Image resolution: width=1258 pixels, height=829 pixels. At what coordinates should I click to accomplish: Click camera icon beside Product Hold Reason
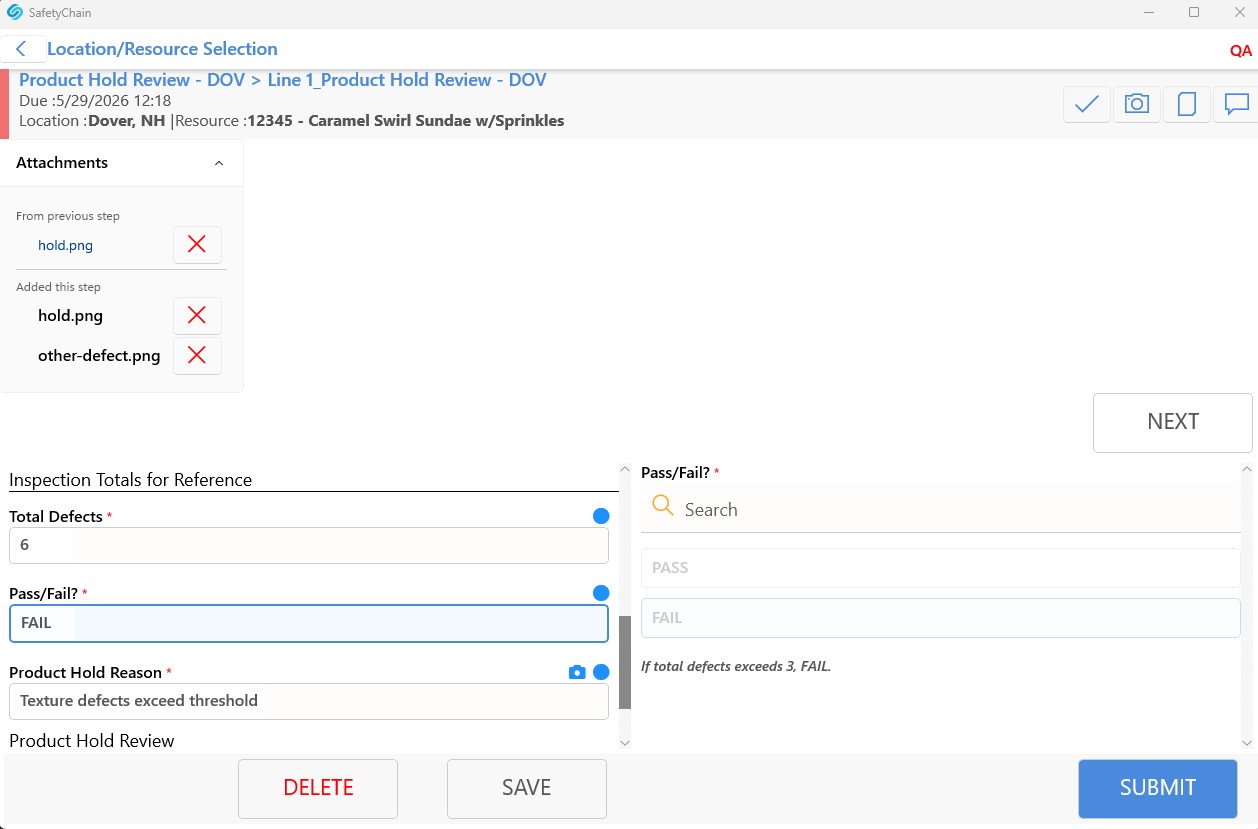pyautogui.click(x=577, y=673)
